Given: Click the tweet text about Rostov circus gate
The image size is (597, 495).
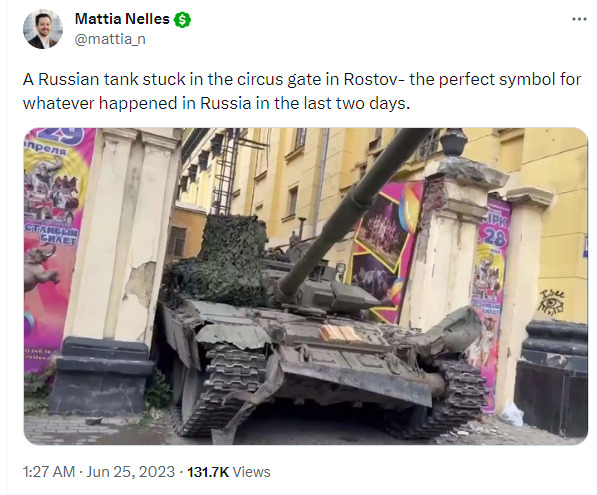Looking at the screenshot, I should [x=302, y=91].
